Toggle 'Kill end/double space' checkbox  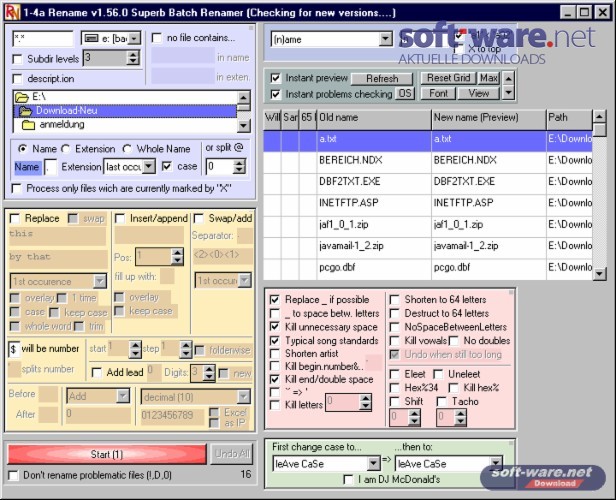pyautogui.click(x=275, y=380)
